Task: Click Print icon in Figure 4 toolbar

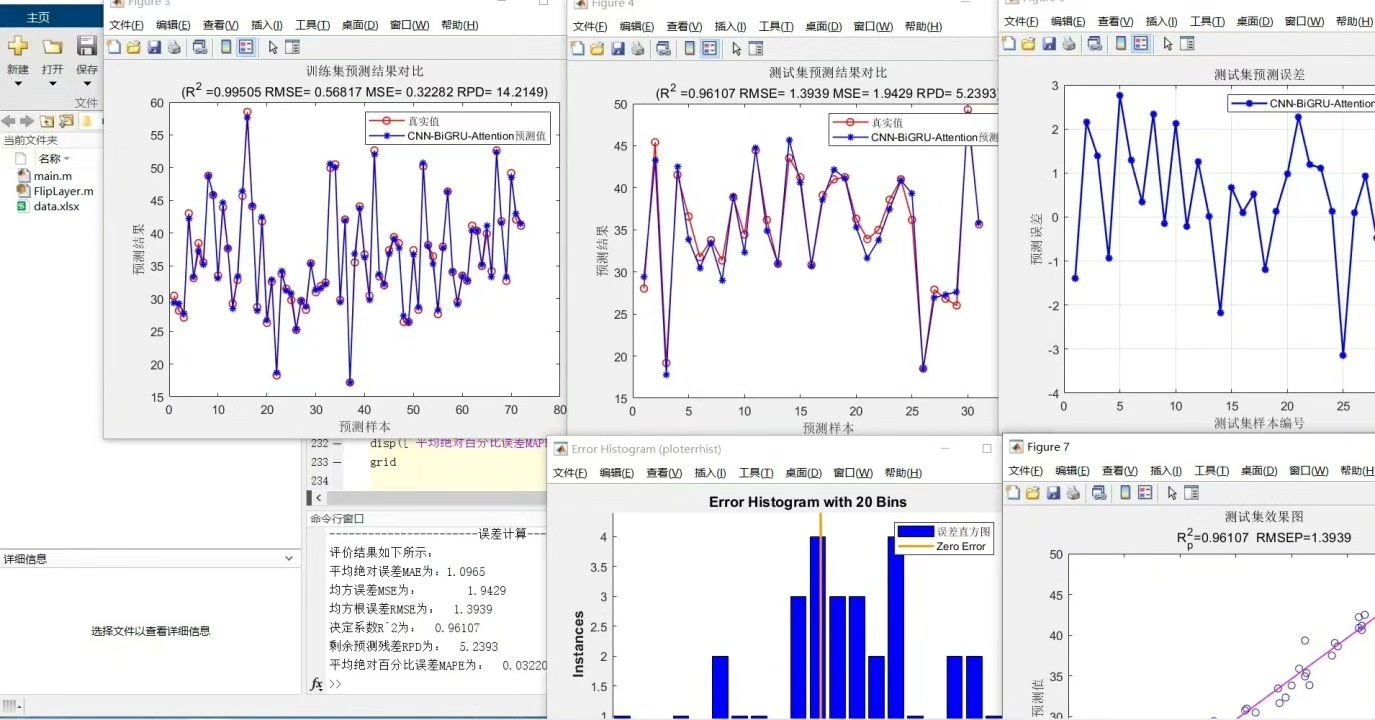Action: 638,48
